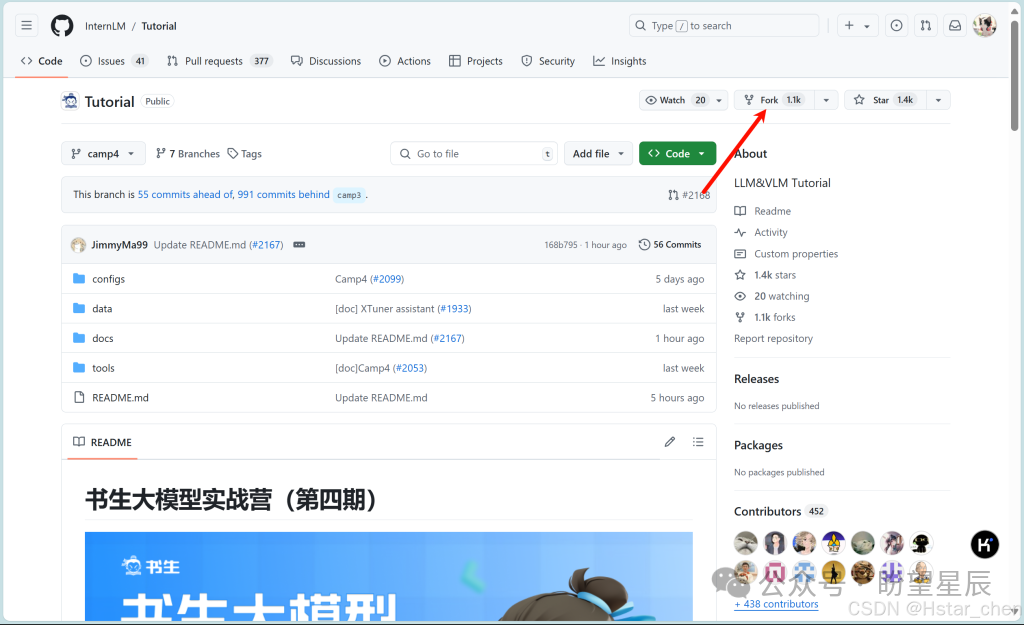Open pull request #2053 link
The image size is (1024, 625).
pyautogui.click(x=409, y=368)
